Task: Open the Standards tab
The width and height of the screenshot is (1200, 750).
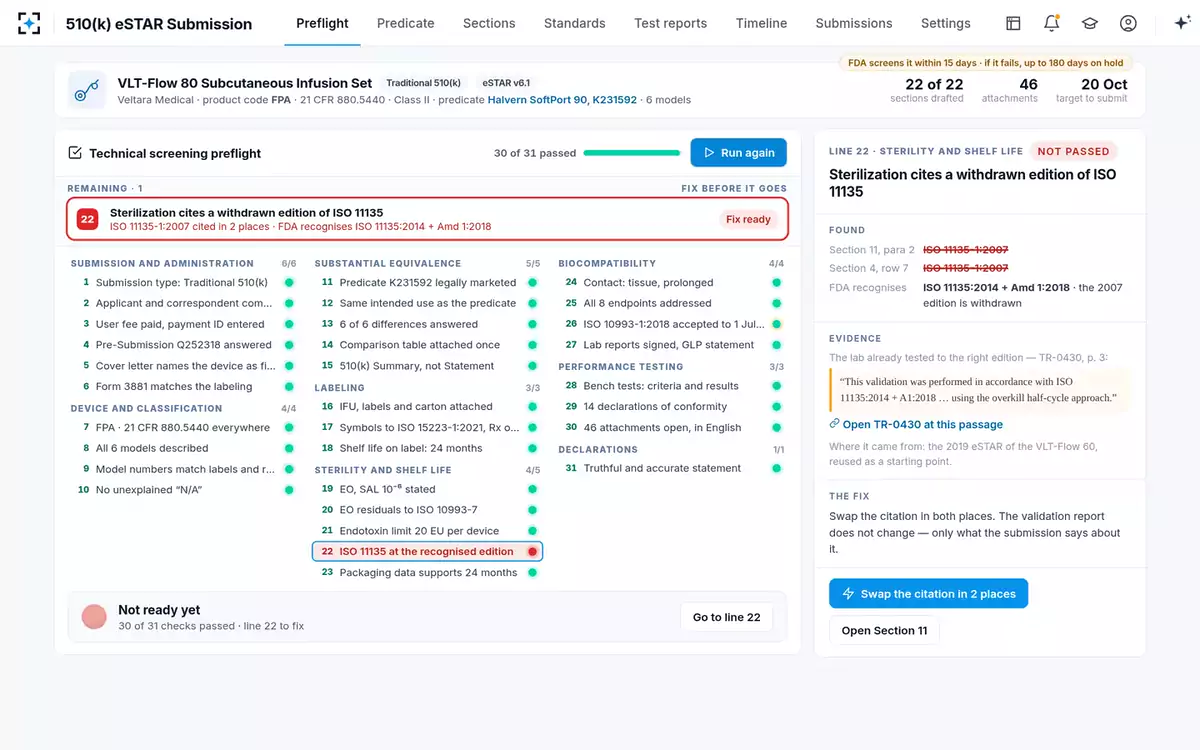Action: [x=575, y=23]
